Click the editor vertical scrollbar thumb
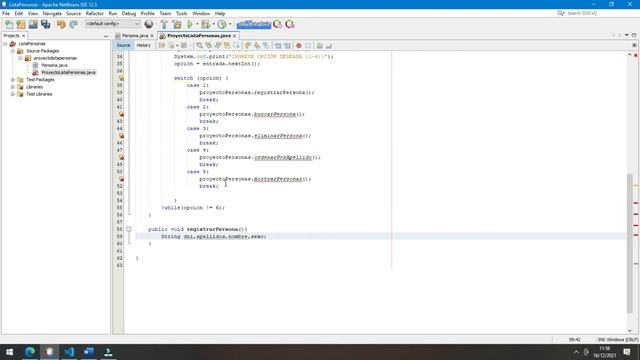The height and width of the screenshot is (360, 640). coord(630,243)
